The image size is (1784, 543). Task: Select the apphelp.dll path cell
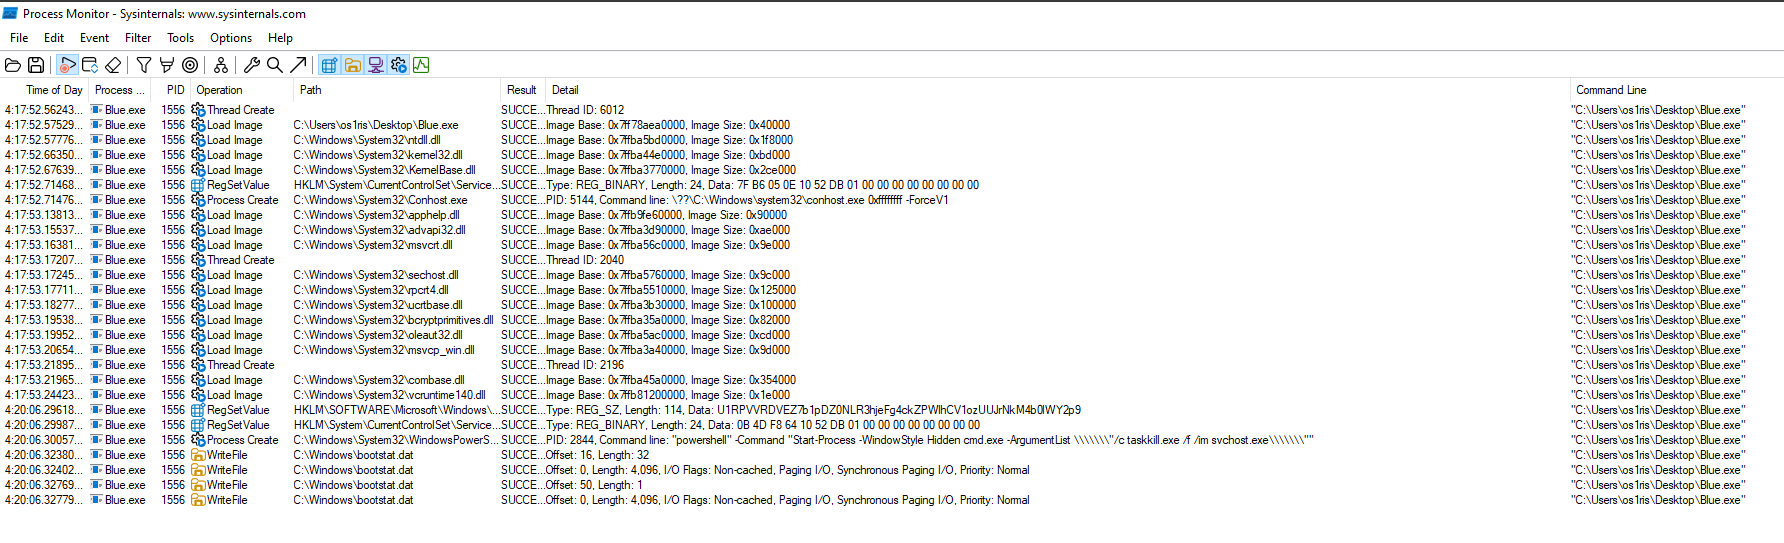tap(376, 215)
